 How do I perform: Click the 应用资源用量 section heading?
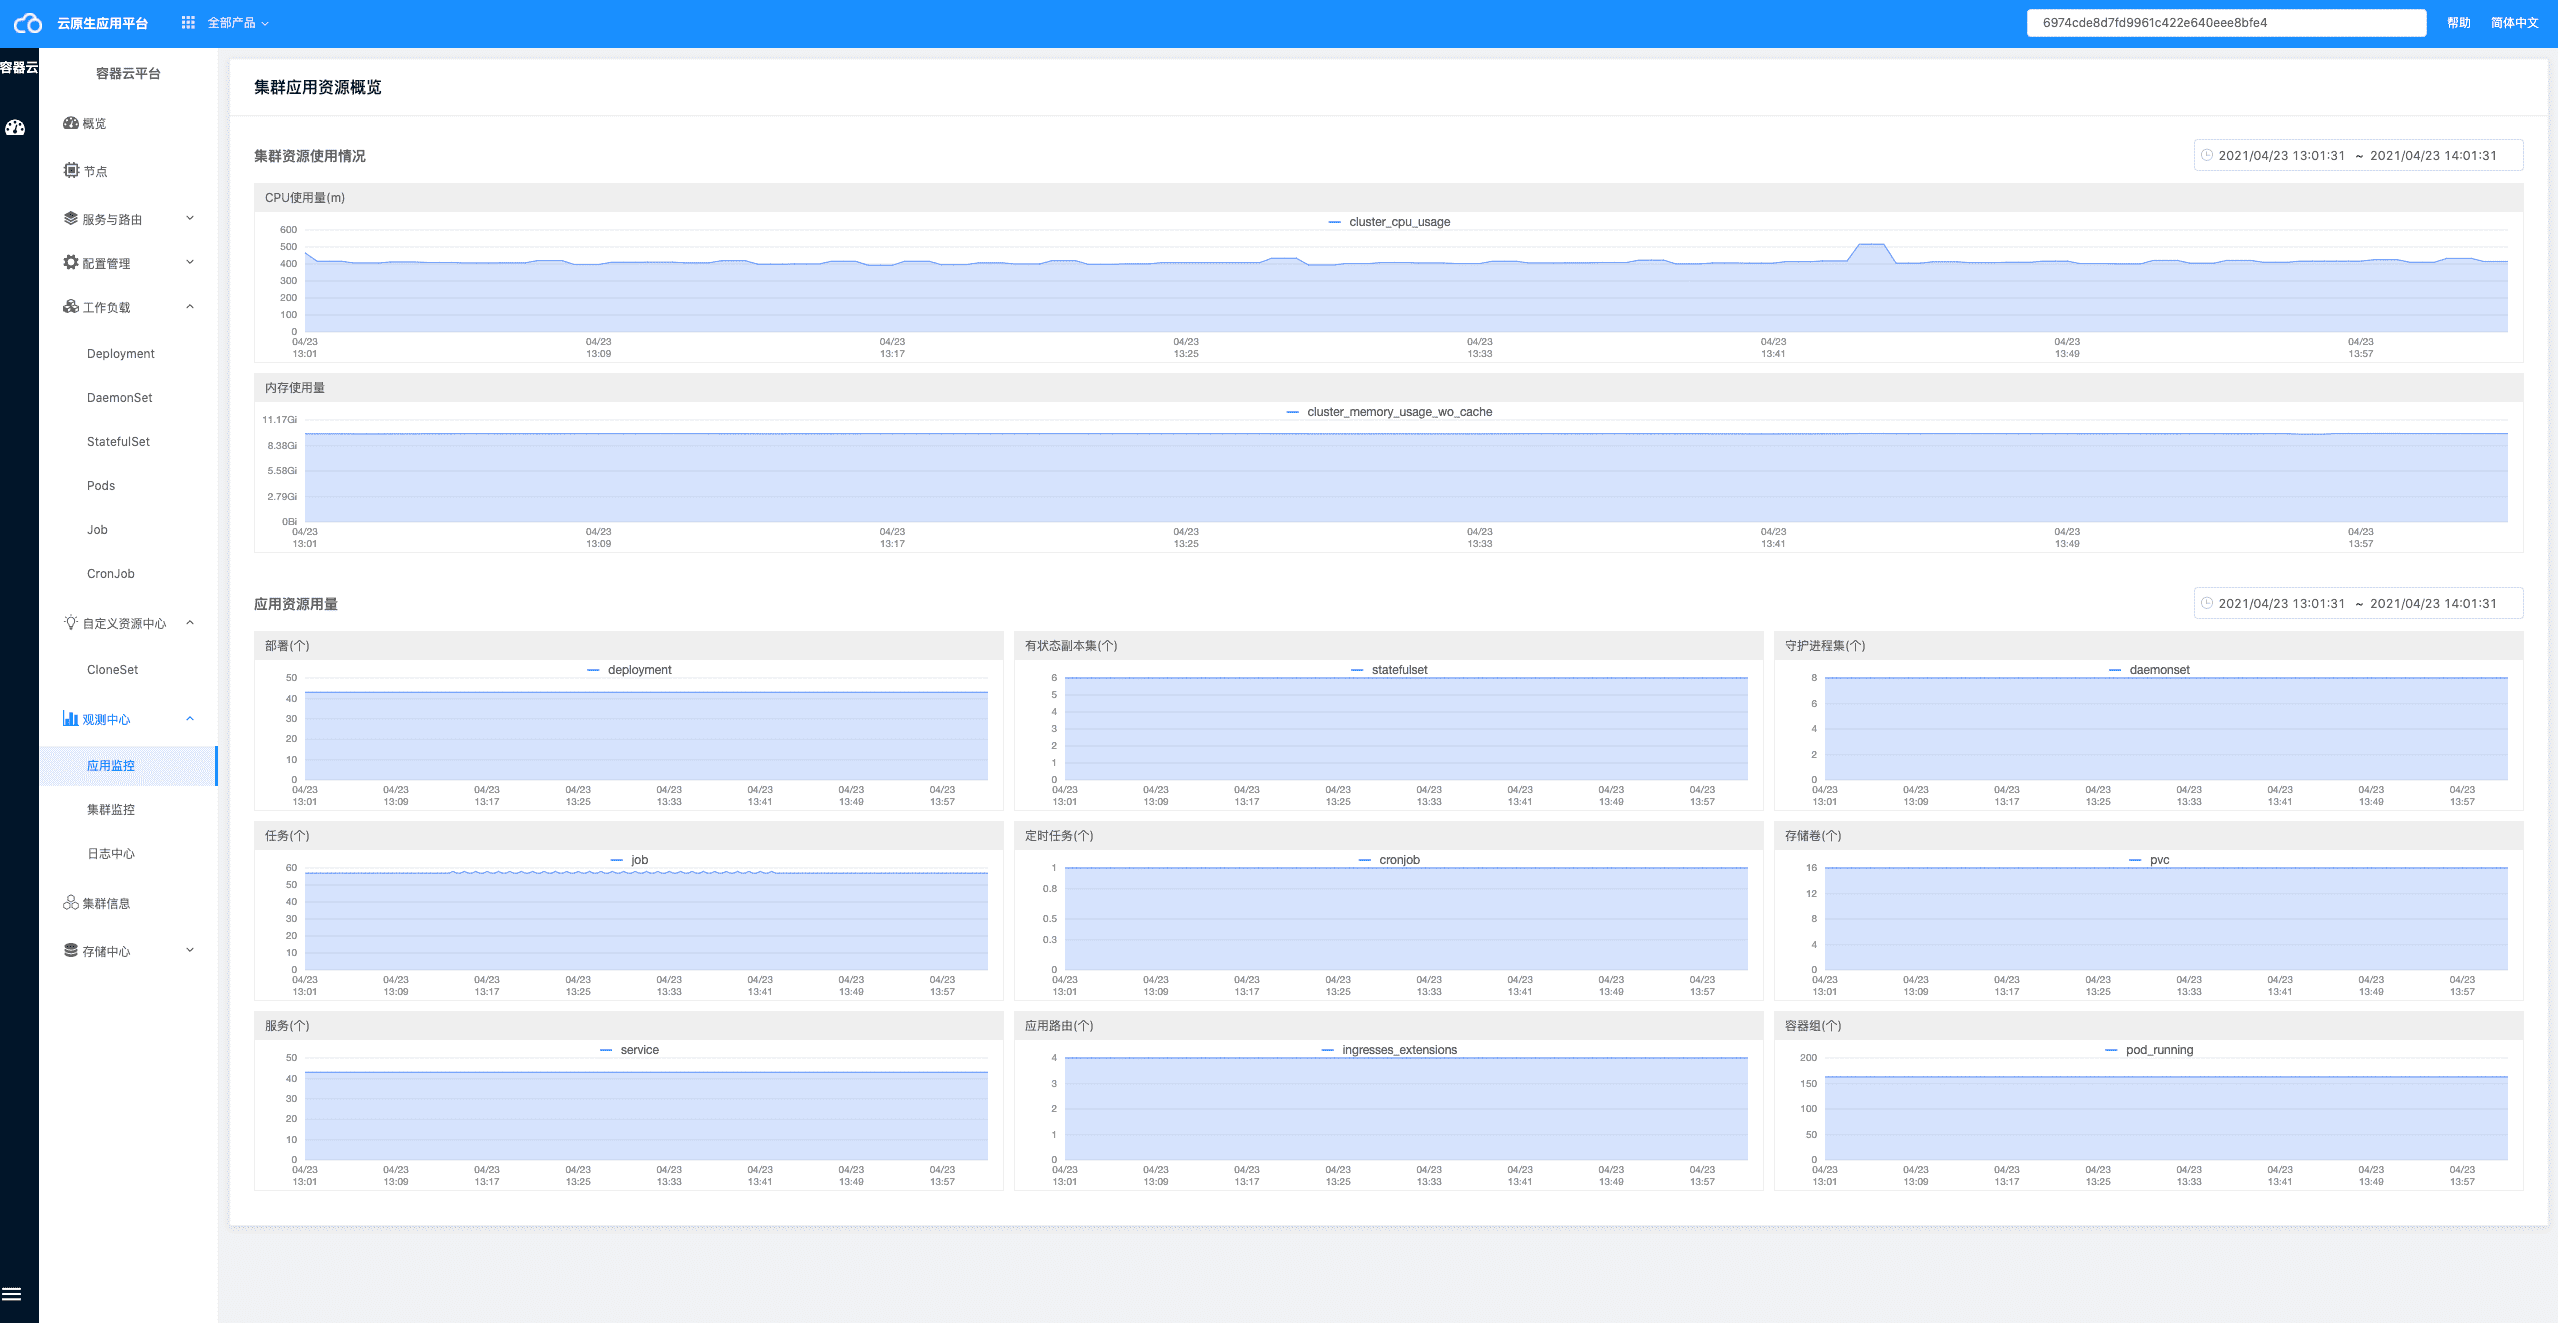(x=295, y=604)
